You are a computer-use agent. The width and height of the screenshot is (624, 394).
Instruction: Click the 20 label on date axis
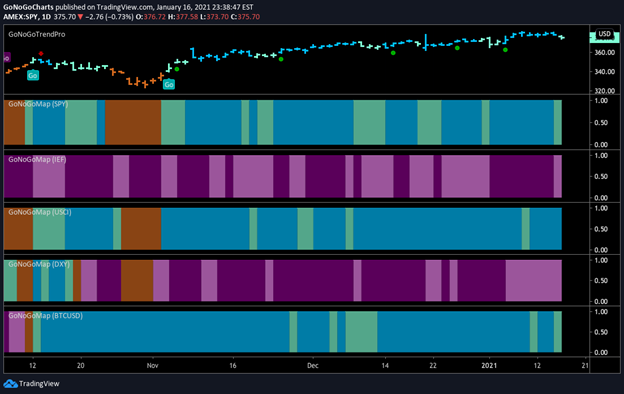81,365
